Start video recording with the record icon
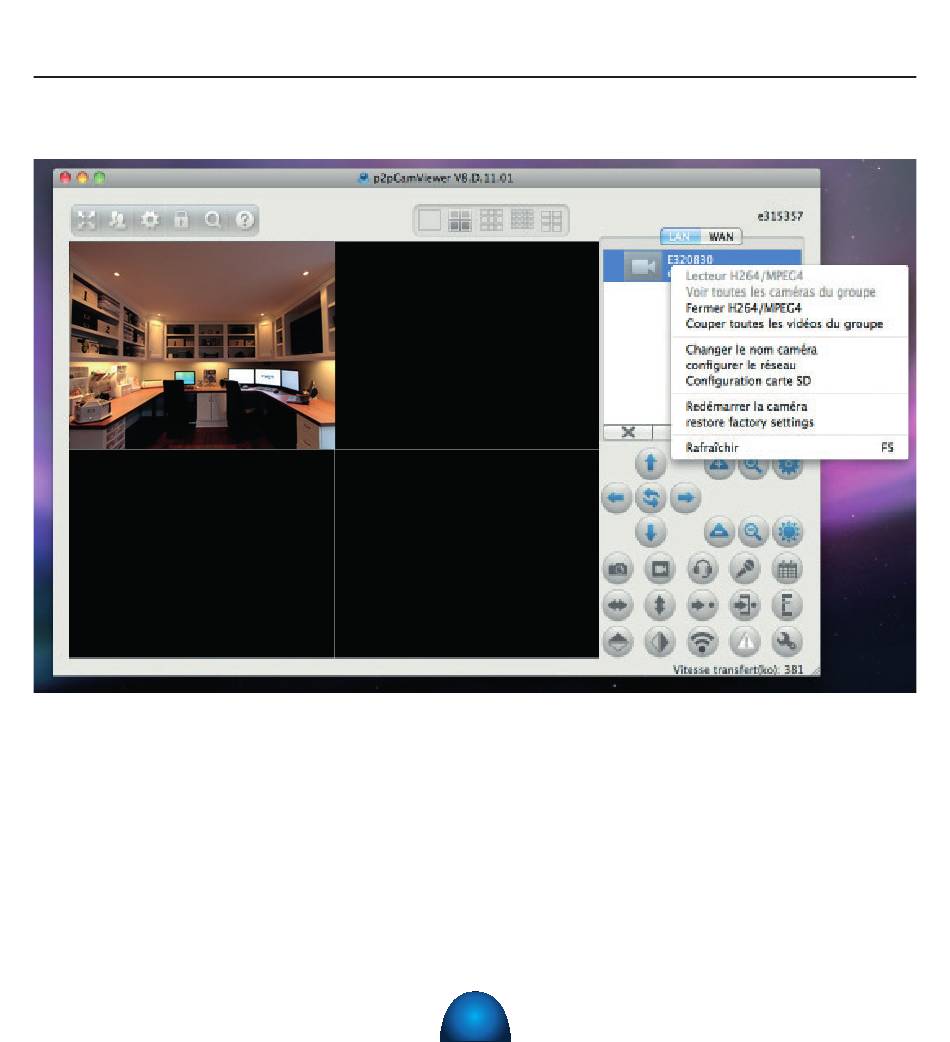This screenshot has height=1042, width=950. (x=660, y=570)
